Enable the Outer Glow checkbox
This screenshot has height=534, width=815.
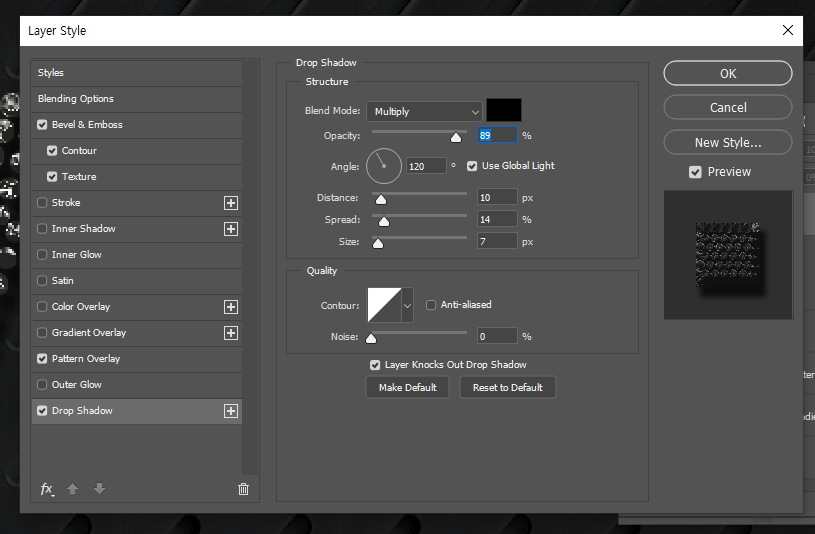tap(42, 385)
